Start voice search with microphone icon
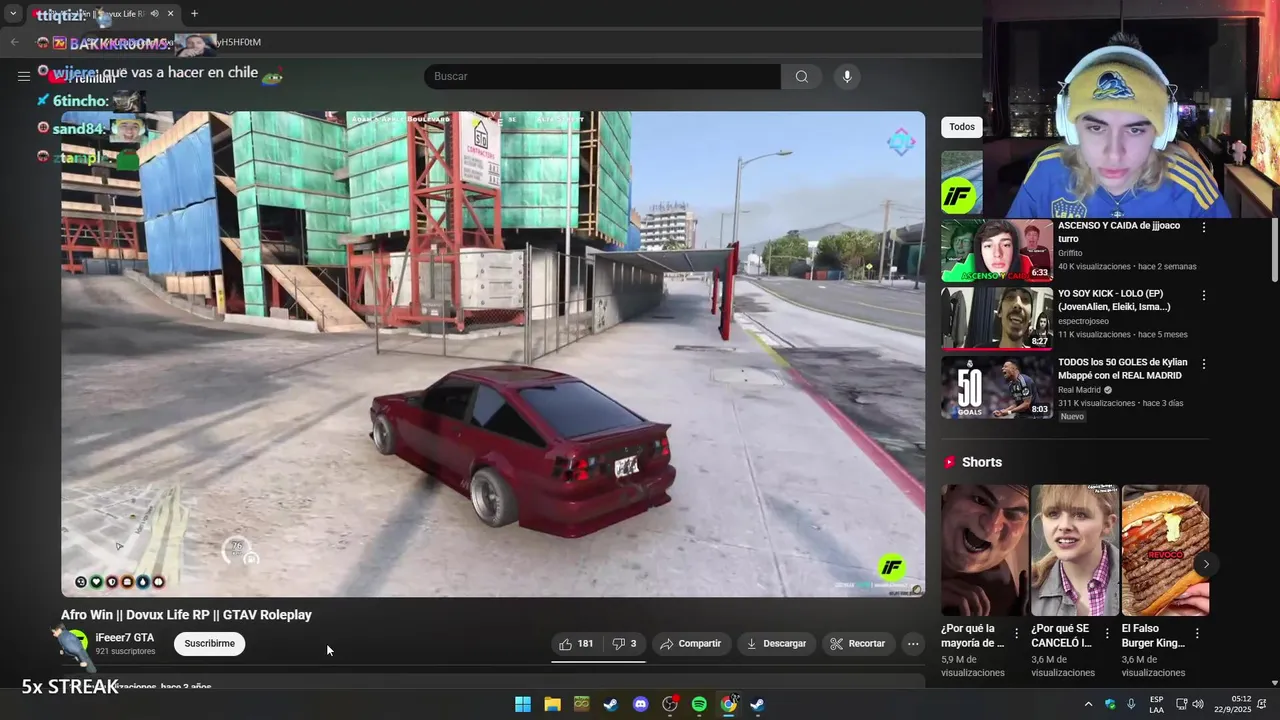Viewport: 1280px width, 720px height. [x=847, y=76]
